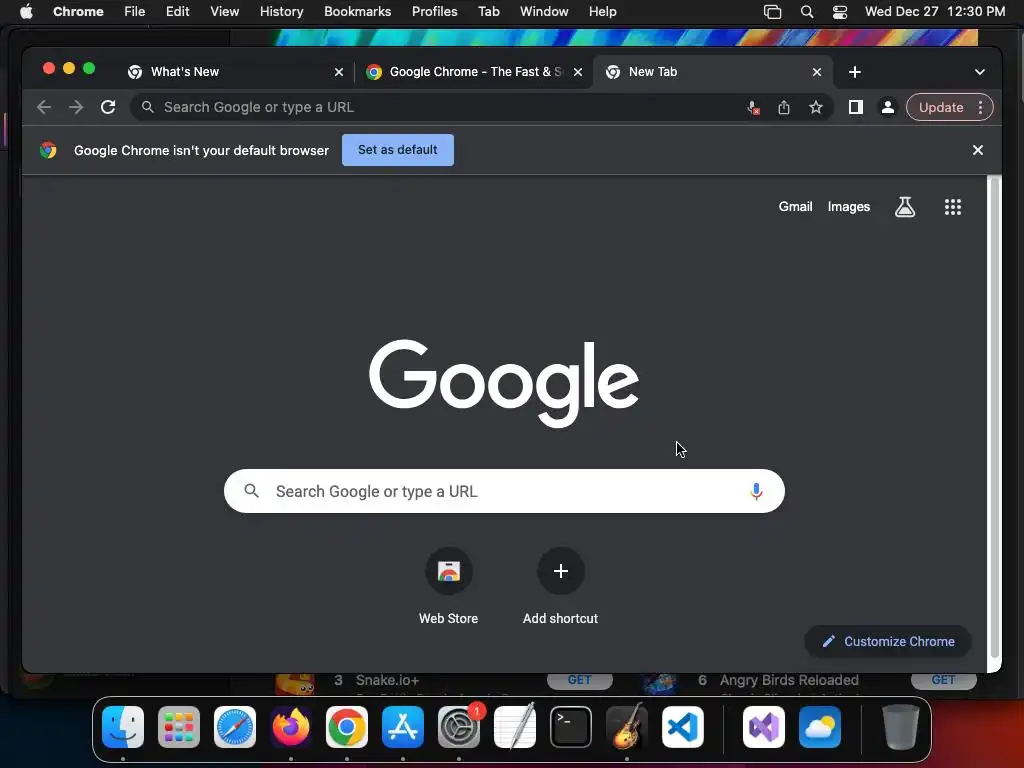
Task: Click the page vertical scrollbar
Action: 995,418
